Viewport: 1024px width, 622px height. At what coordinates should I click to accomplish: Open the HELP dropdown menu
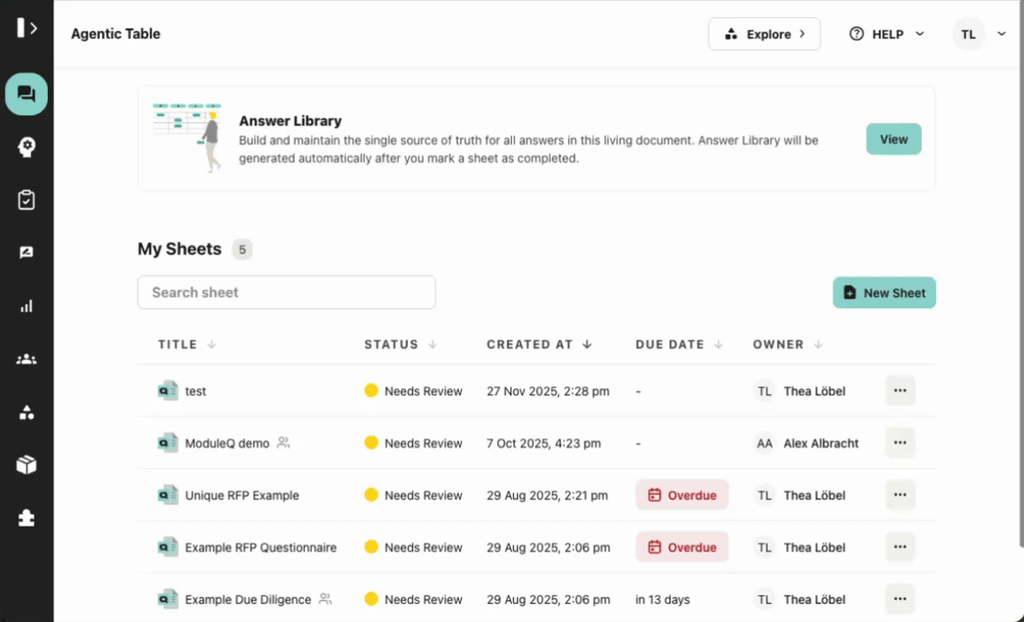(886, 34)
